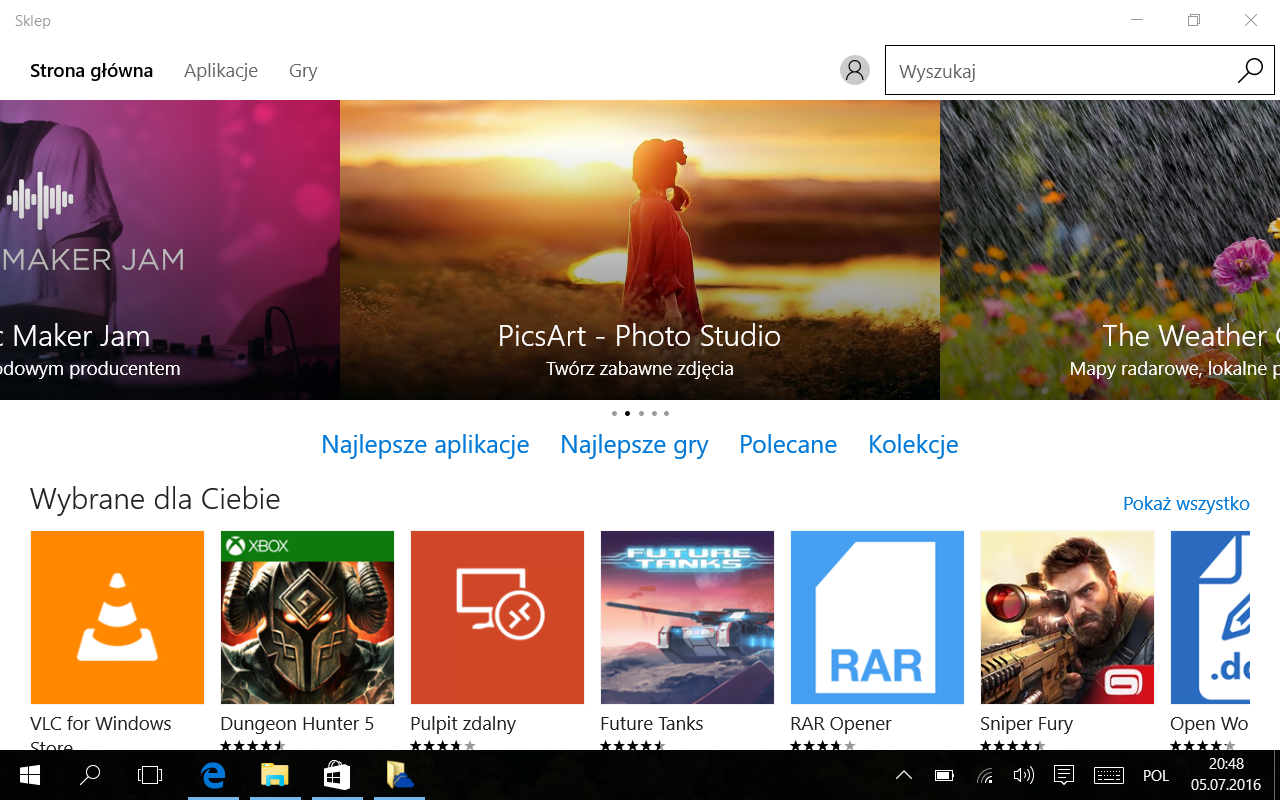Open the Open Word document app tile

tap(1210, 617)
